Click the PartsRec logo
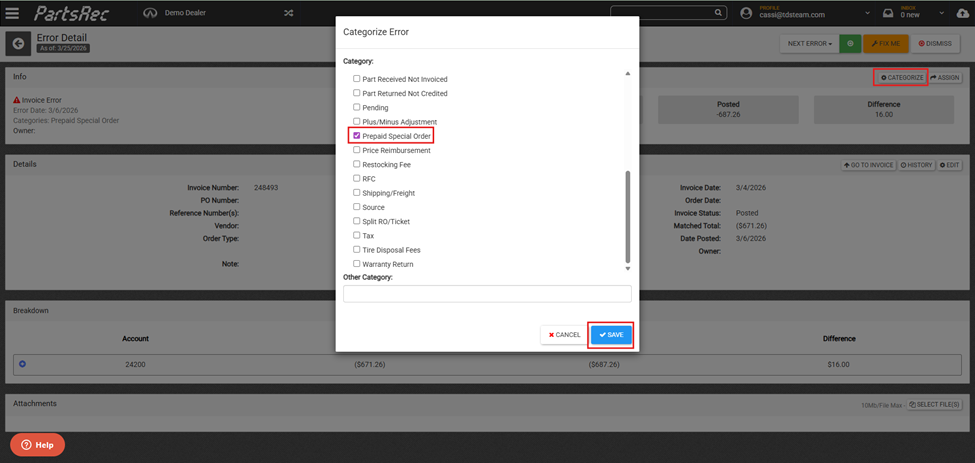 point(72,13)
